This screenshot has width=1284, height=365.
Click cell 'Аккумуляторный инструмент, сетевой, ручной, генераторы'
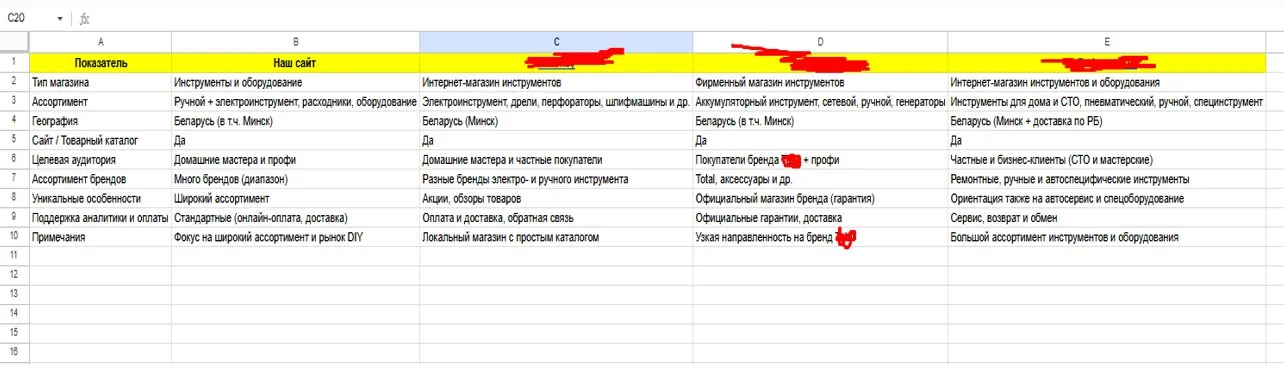click(x=820, y=101)
